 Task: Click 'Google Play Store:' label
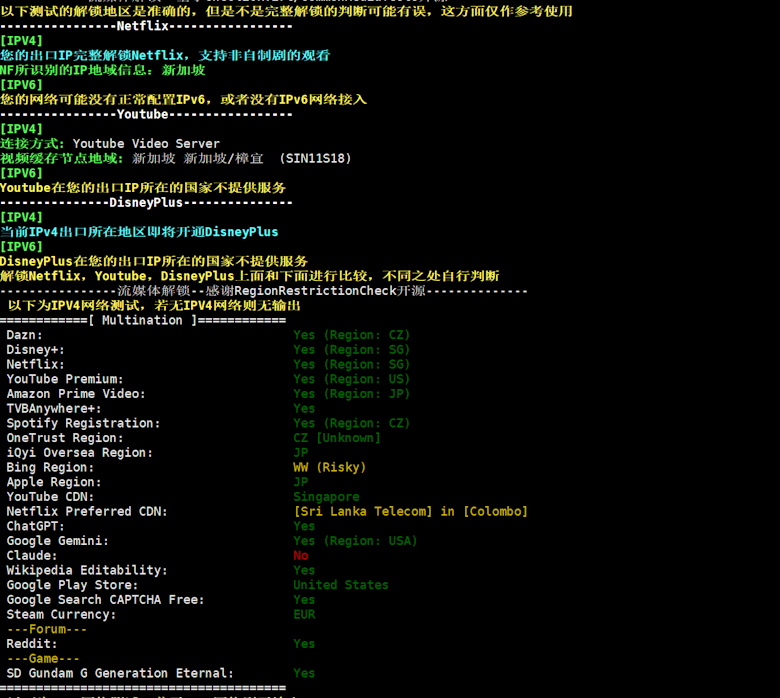[72, 585]
